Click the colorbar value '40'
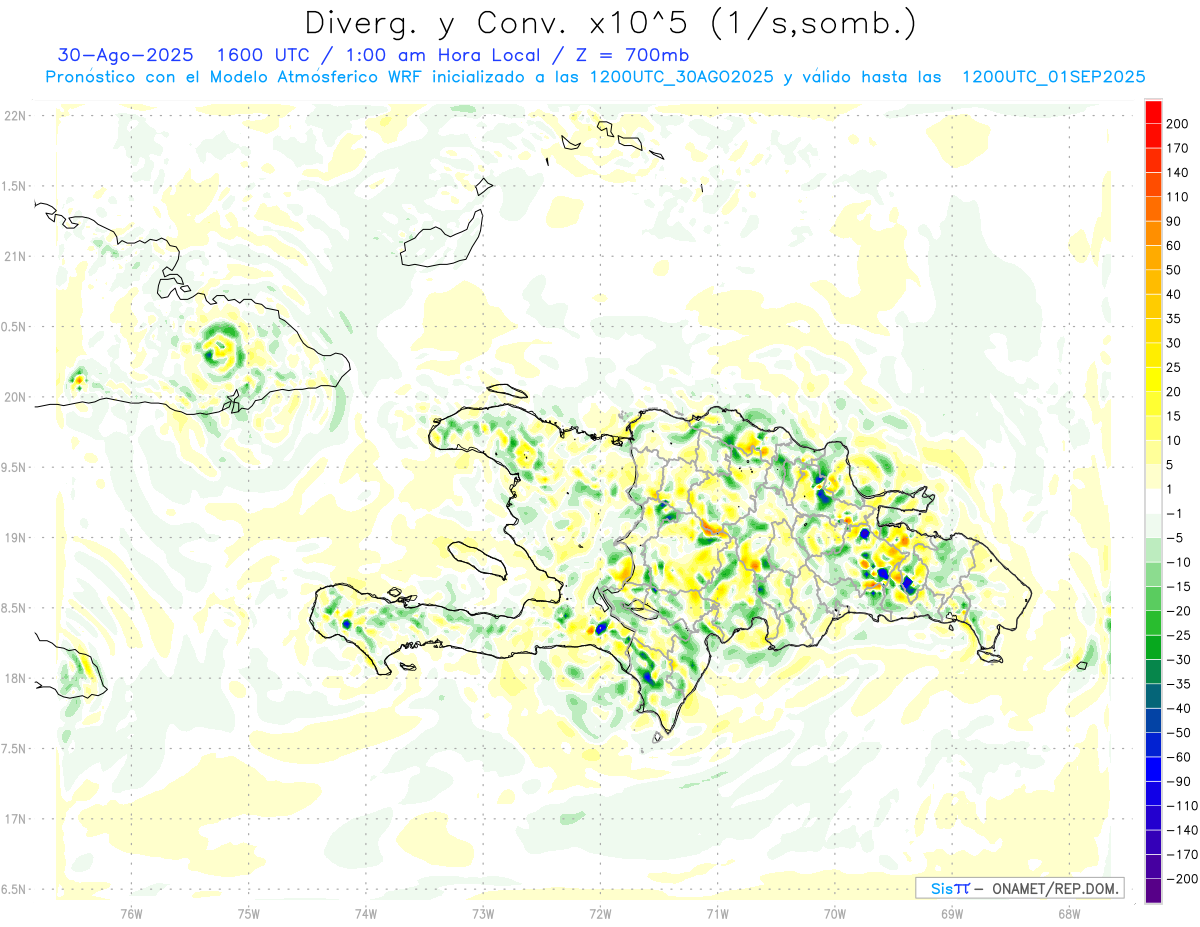1200x927 pixels. (x=1175, y=295)
